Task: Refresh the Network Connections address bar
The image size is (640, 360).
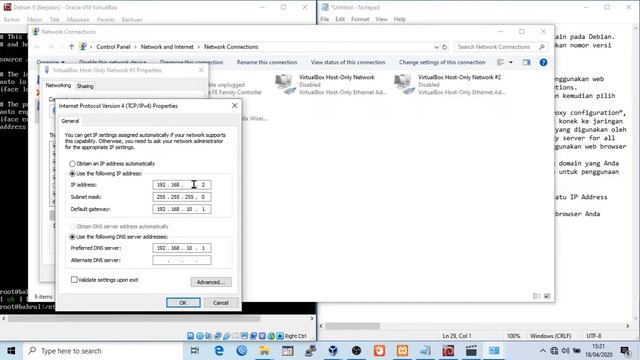Action: tap(444, 47)
